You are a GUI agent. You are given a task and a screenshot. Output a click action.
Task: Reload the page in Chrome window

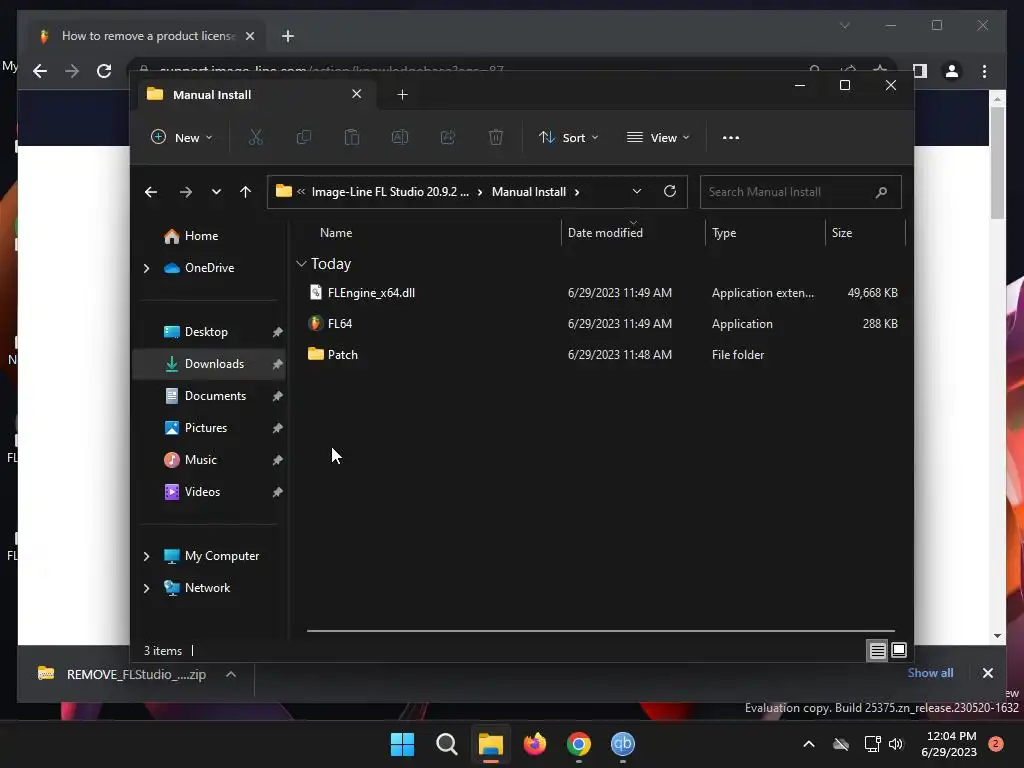tap(104, 71)
